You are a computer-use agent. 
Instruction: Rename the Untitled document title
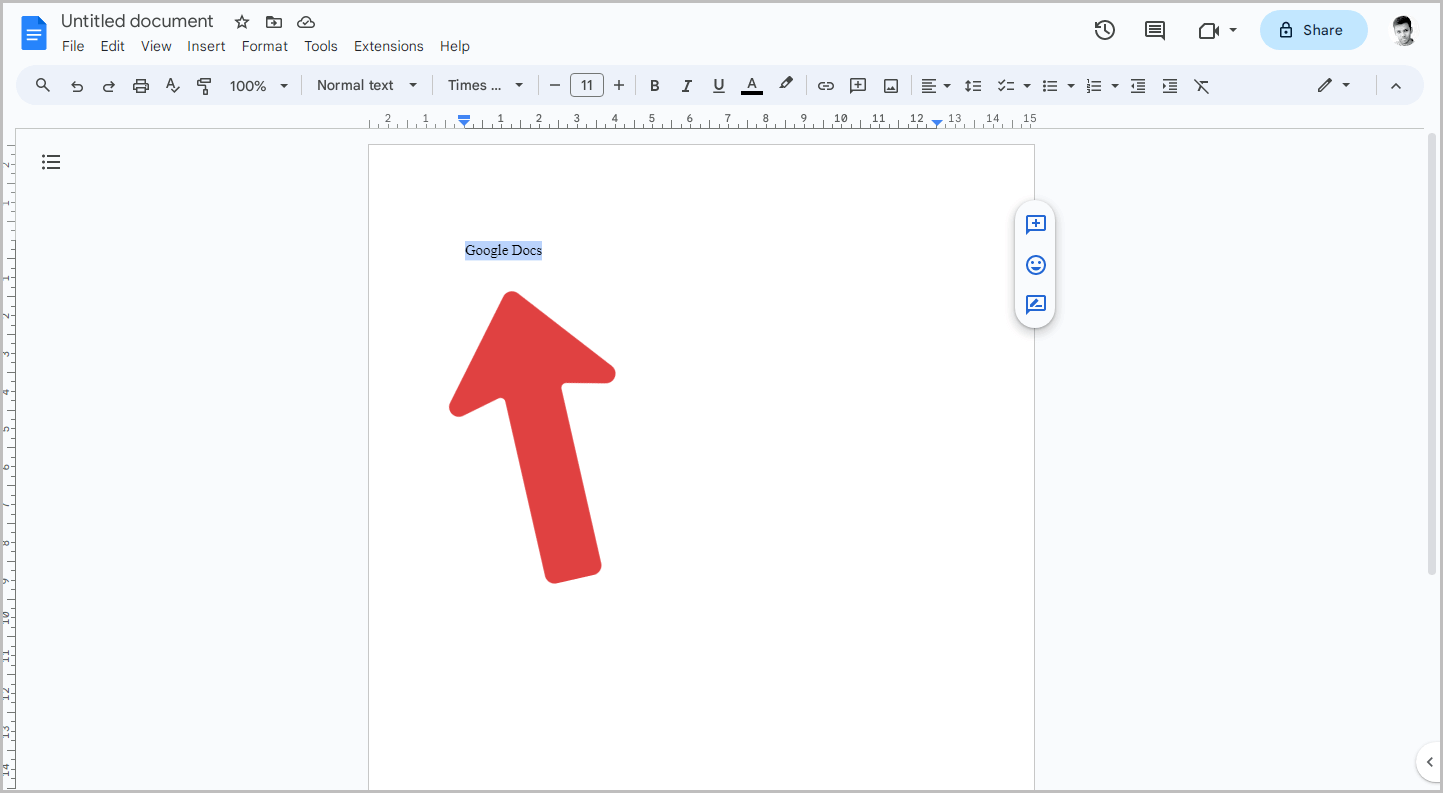click(x=137, y=21)
